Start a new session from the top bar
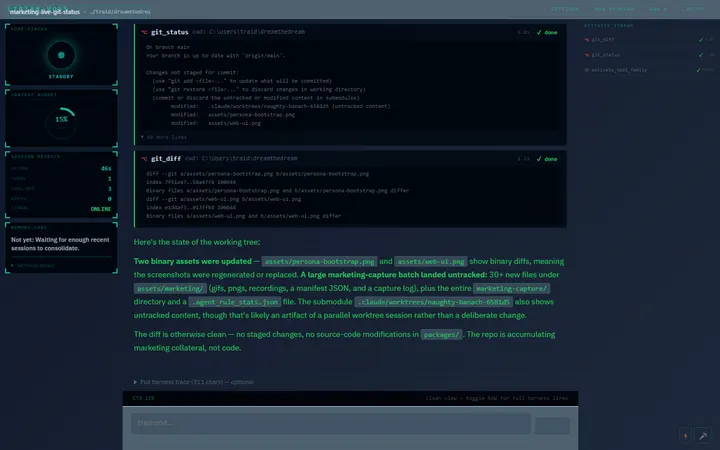 (614, 9)
